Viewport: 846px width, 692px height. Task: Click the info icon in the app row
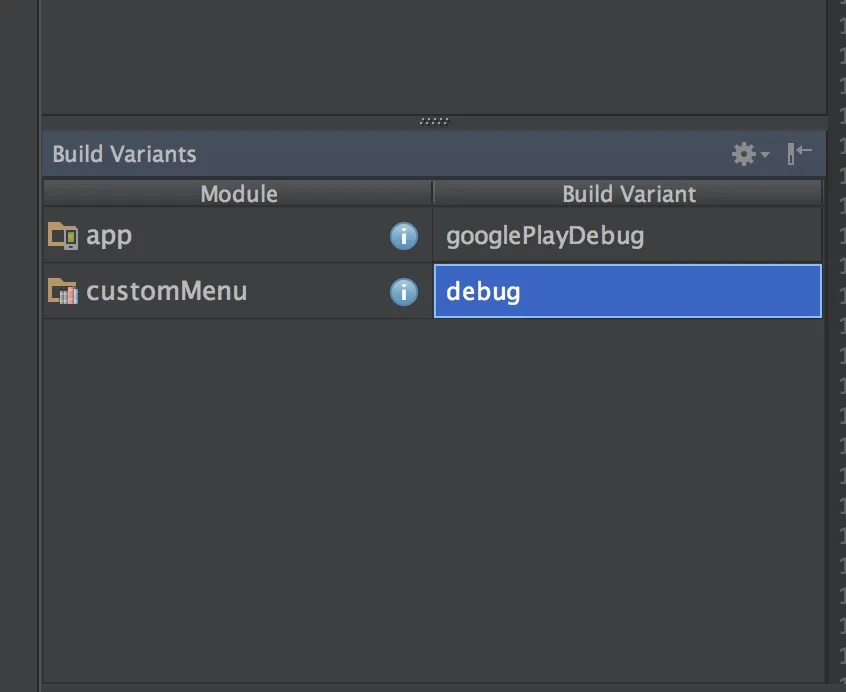(x=403, y=236)
